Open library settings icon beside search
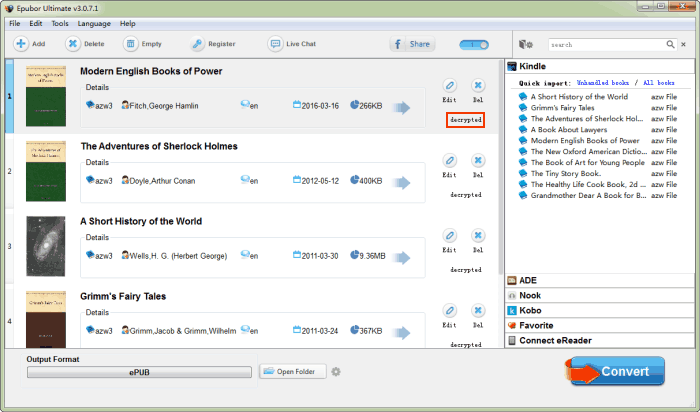 point(526,44)
